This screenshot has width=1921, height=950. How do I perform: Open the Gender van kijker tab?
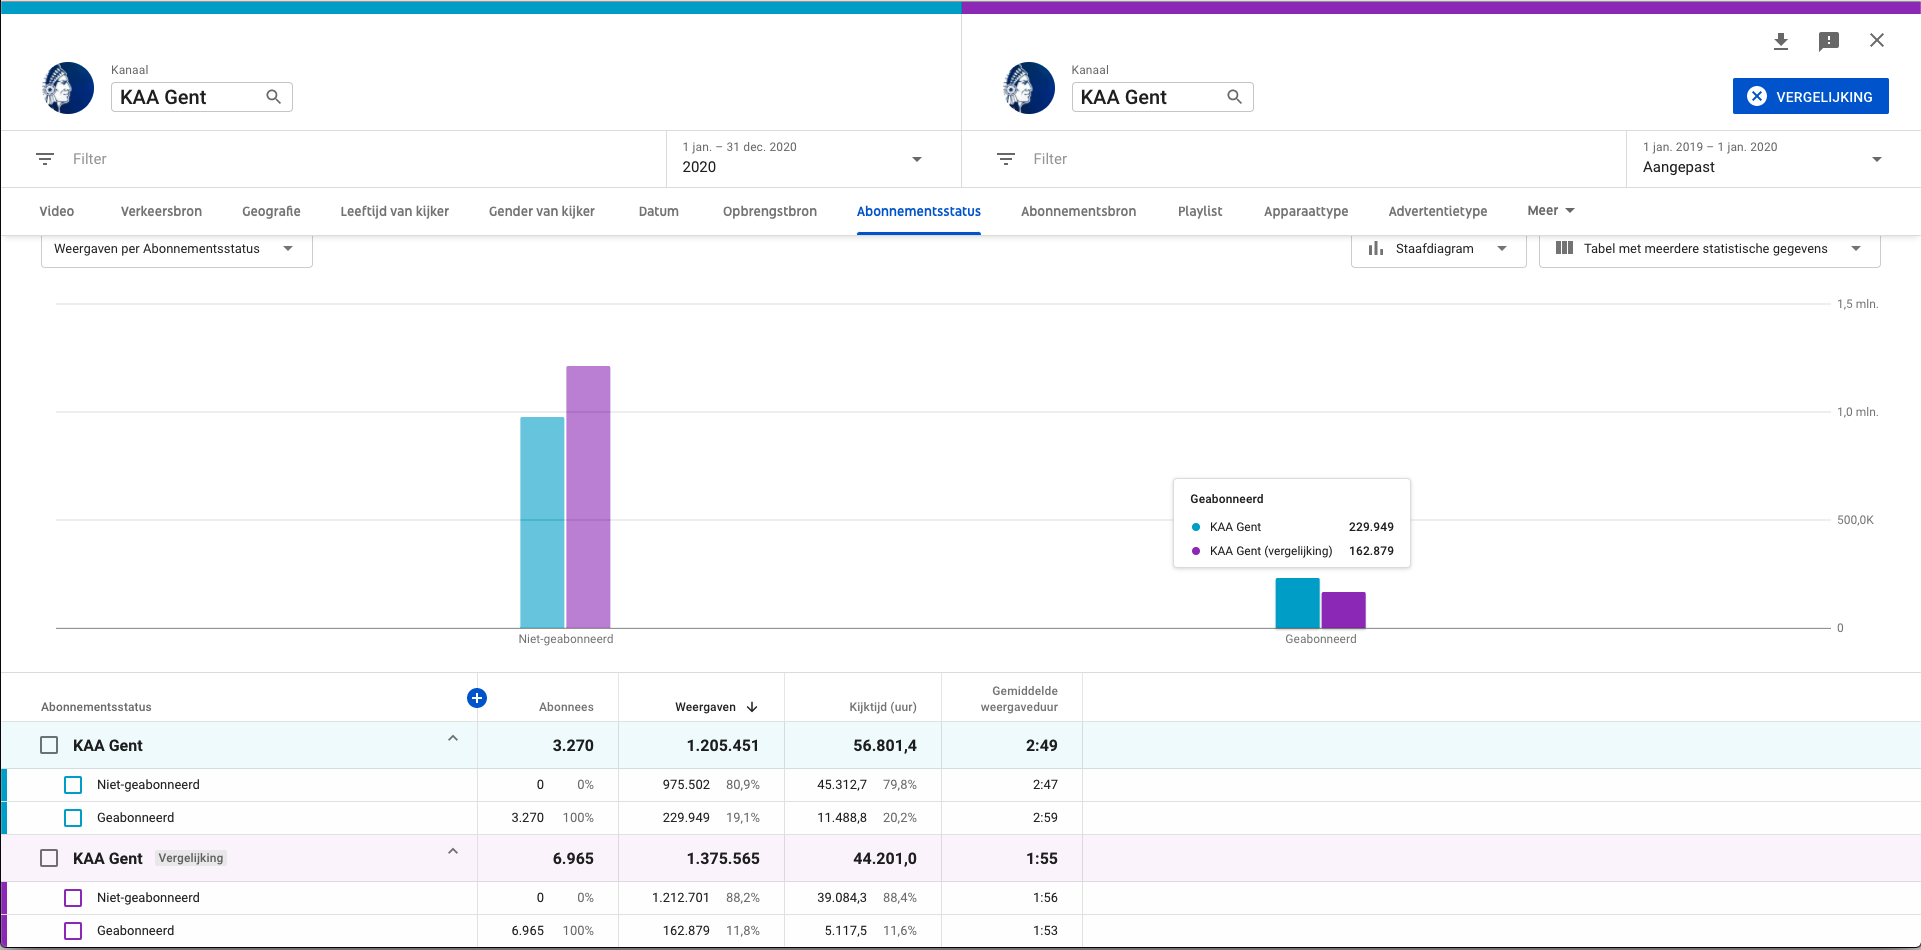pos(541,211)
